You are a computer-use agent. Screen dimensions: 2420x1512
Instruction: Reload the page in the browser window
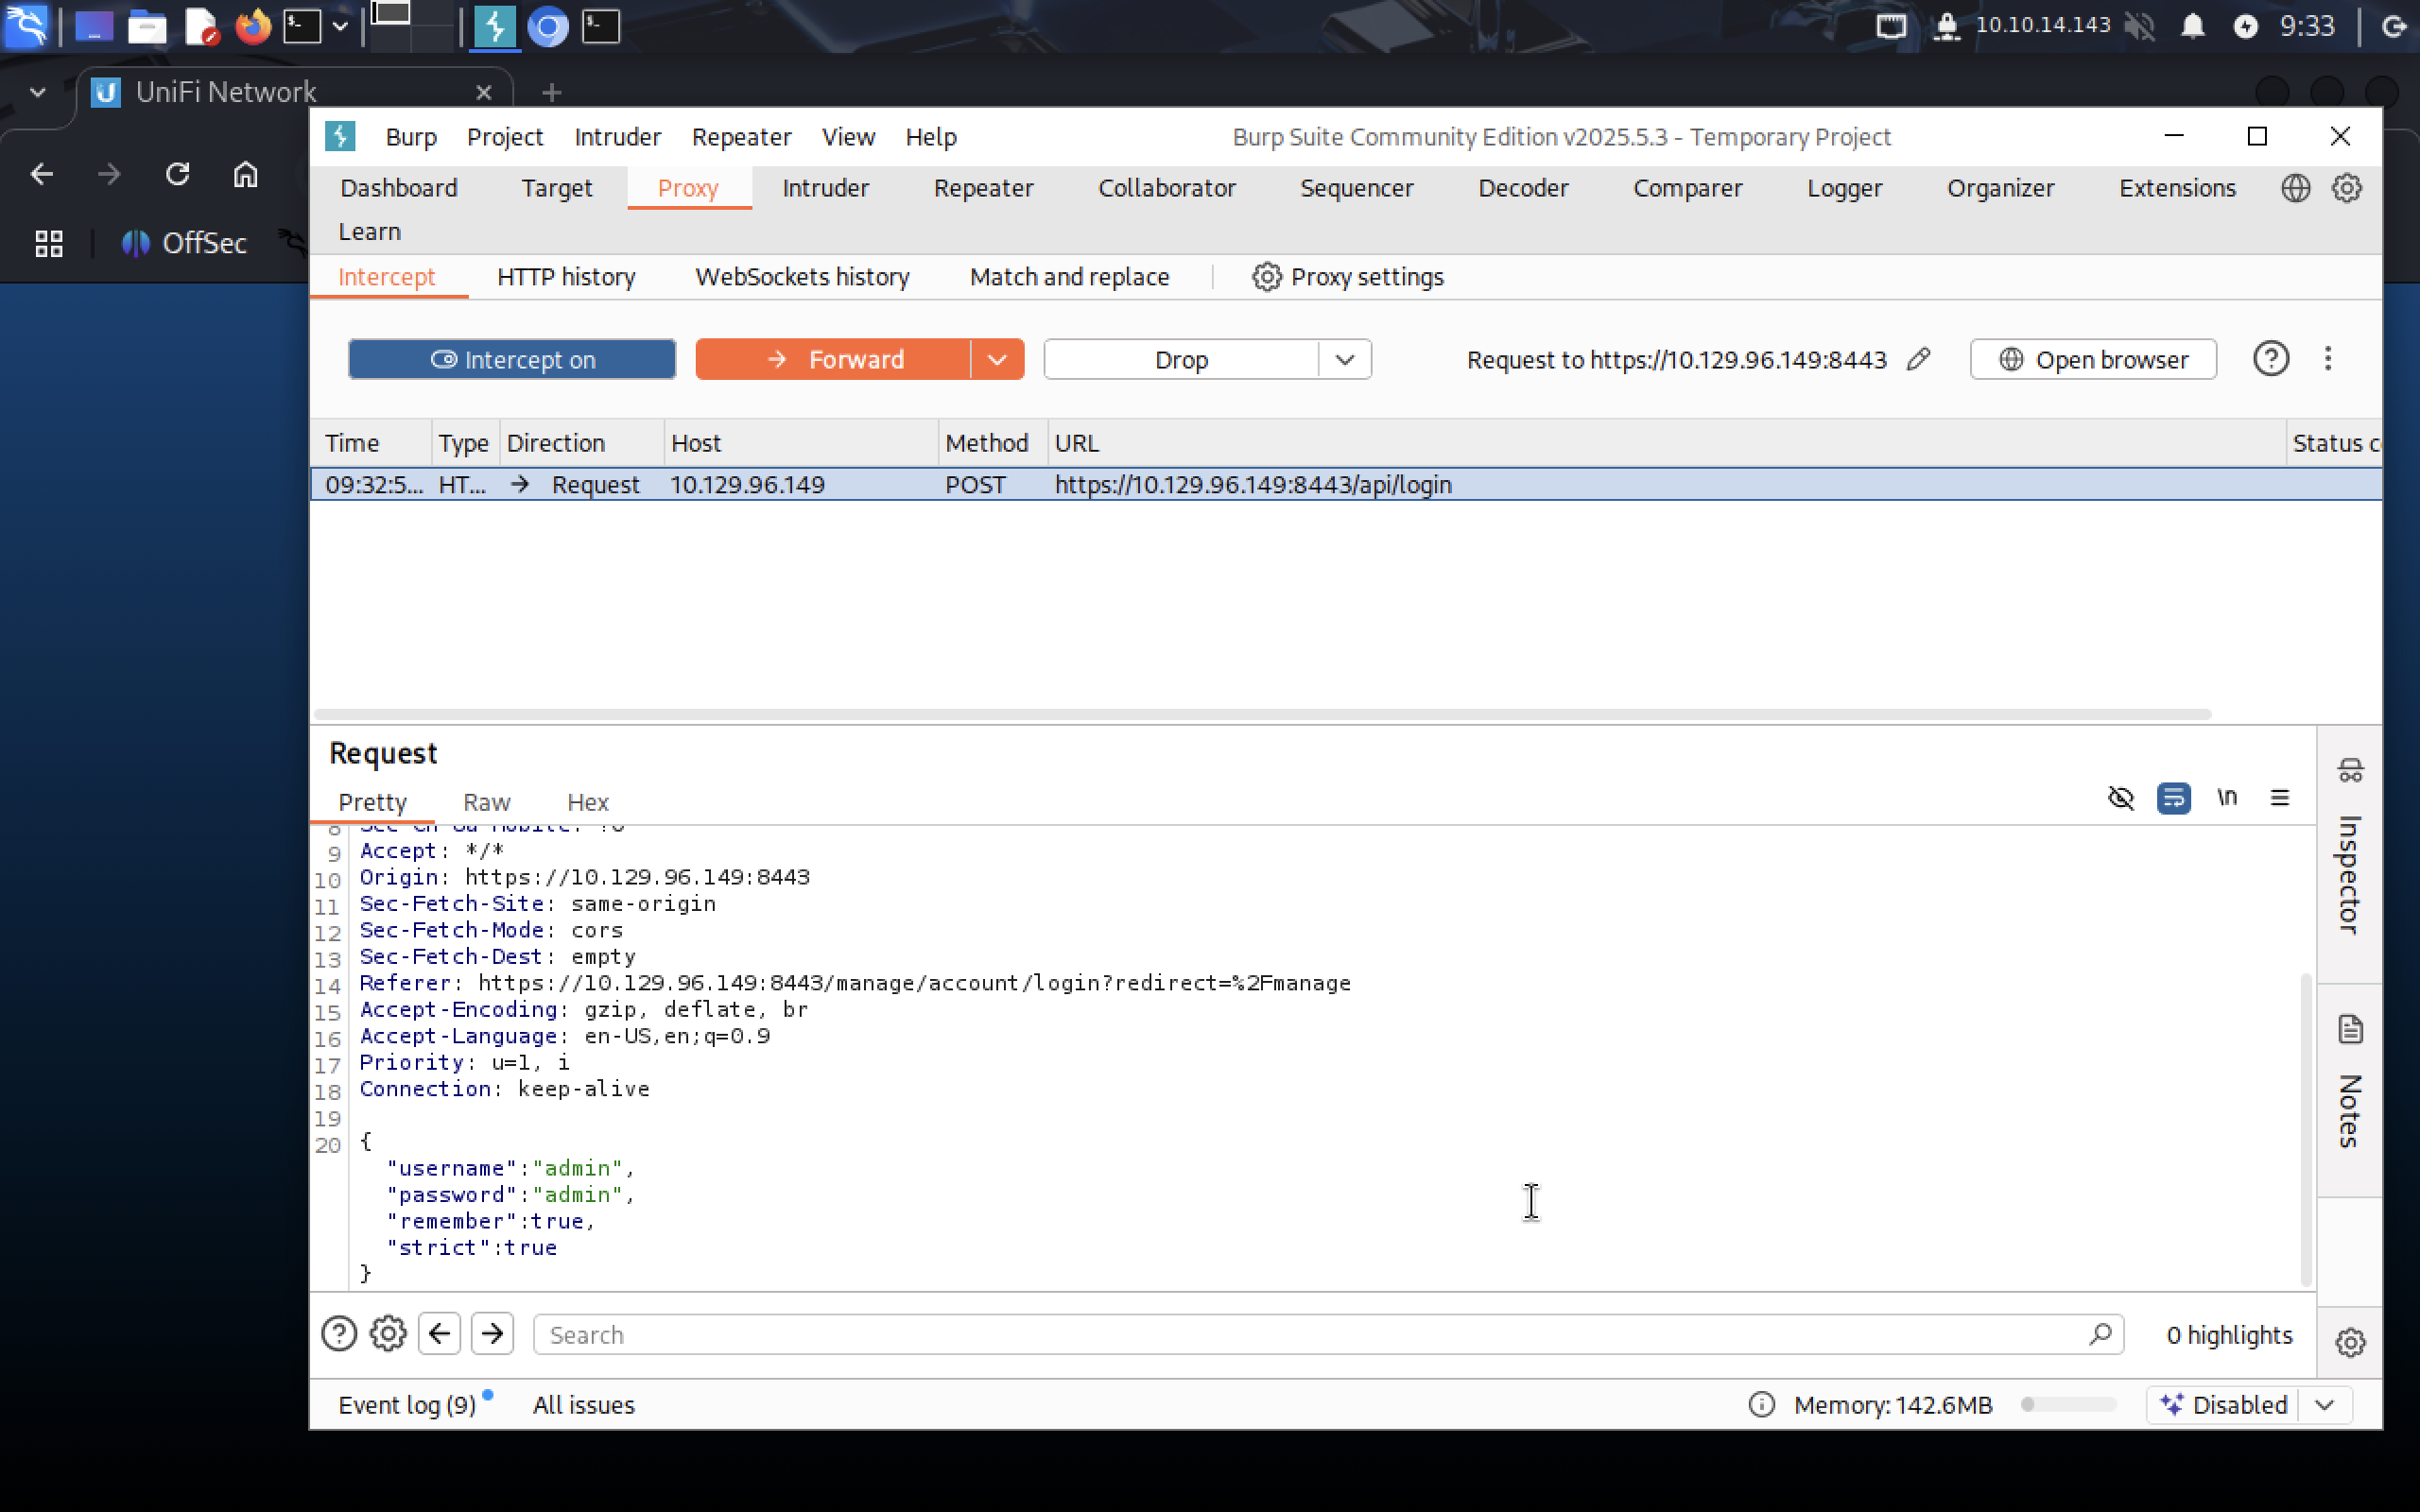click(177, 174)
